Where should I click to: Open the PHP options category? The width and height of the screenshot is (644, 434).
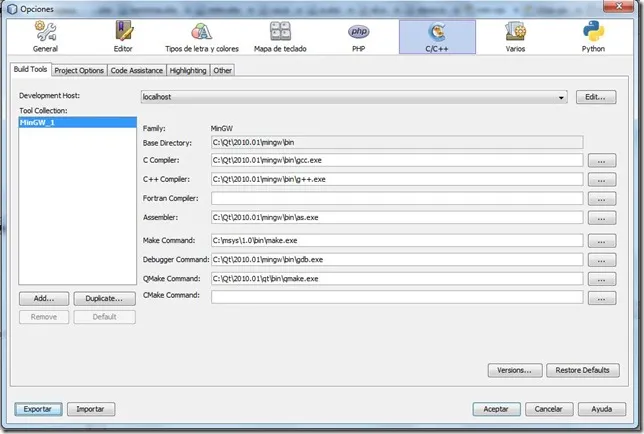[359, 37]
